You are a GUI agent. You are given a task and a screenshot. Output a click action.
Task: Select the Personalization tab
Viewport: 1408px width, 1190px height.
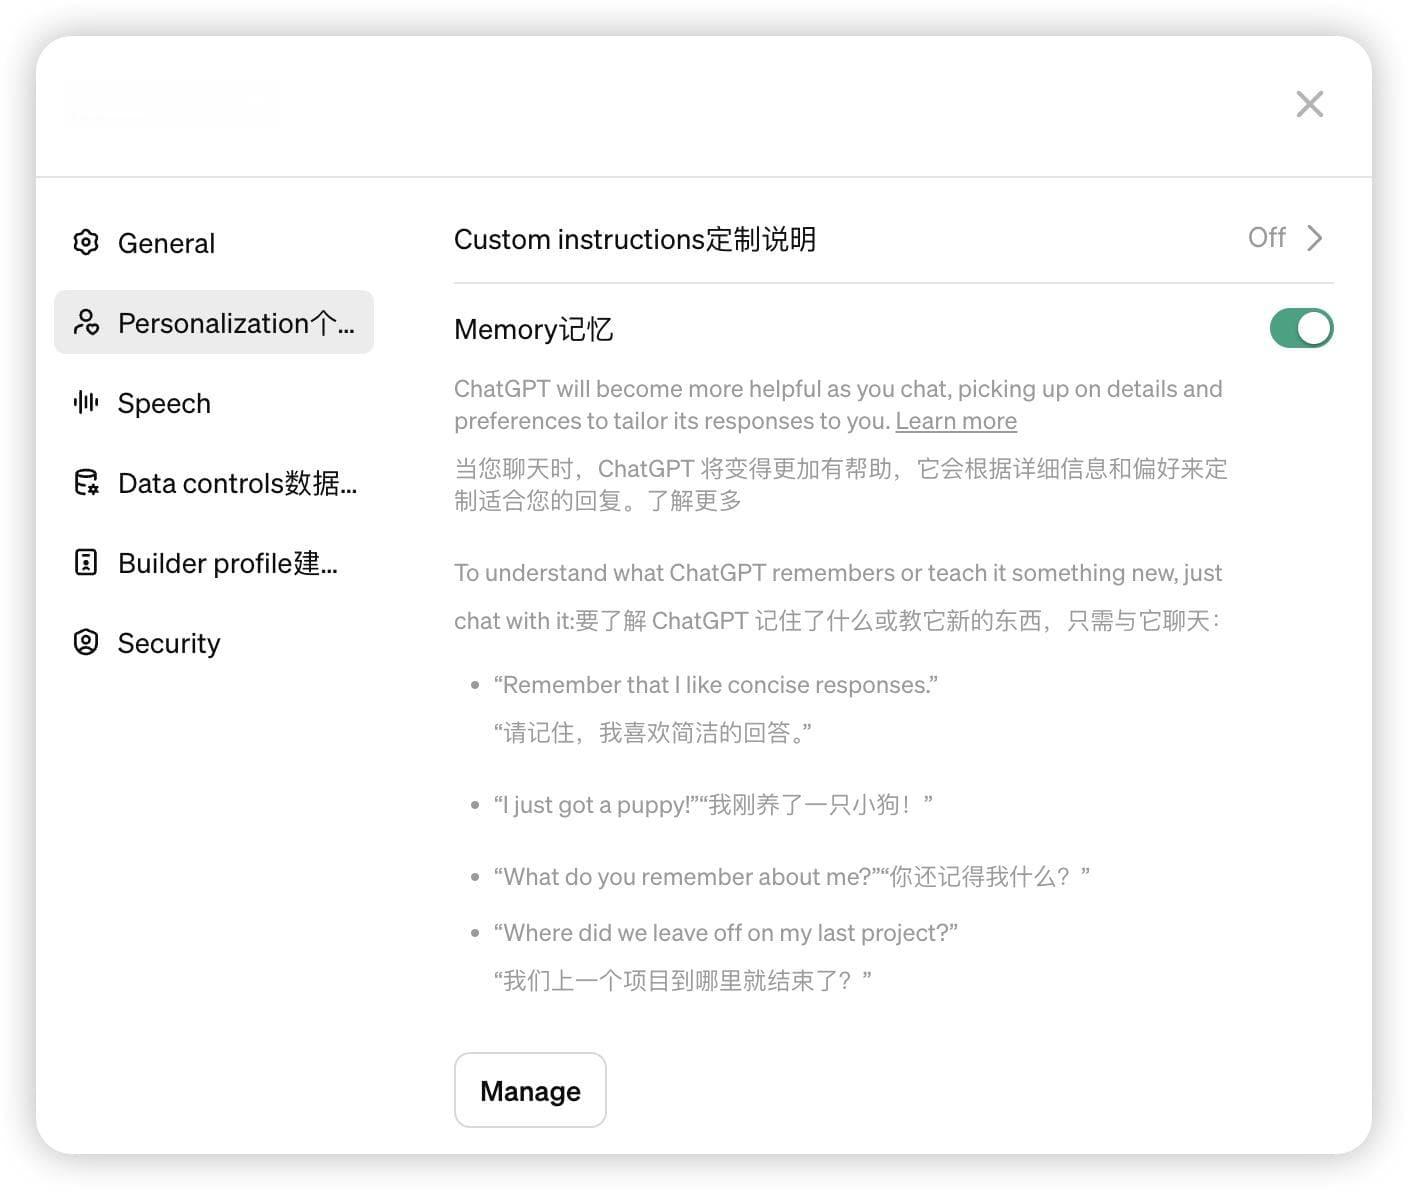(x=214, y=322)
